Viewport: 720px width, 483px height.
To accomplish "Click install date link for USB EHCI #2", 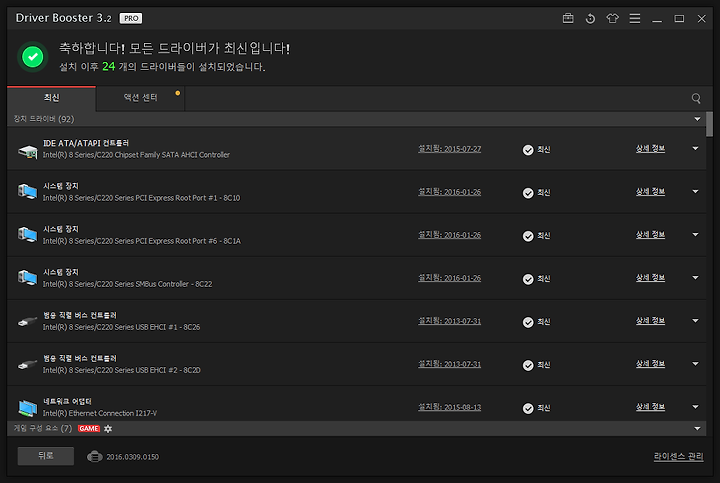I will tap(450, 364).
